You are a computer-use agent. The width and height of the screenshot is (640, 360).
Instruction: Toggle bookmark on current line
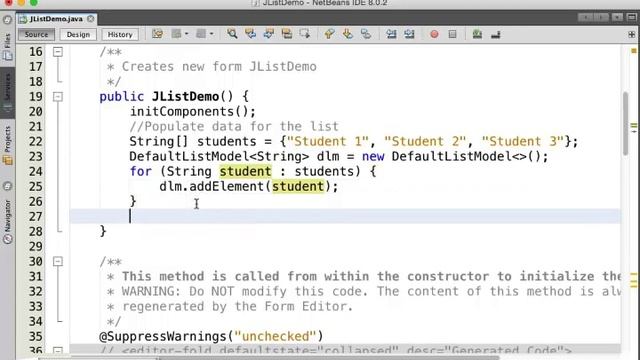pos(366,34)
